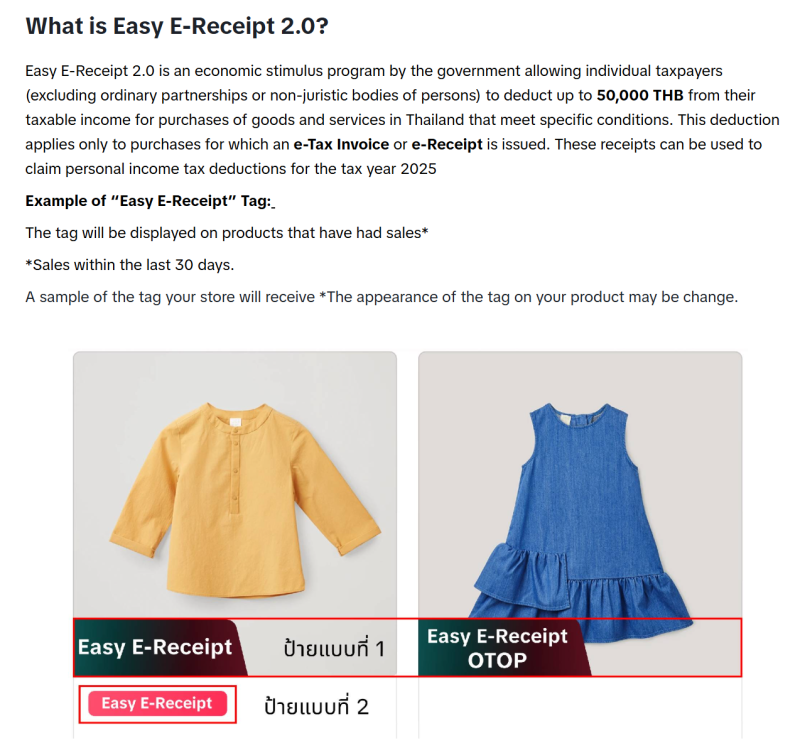Viewport: 800px width, 753px height.
Task: Click the '*Sales within the last 30 days' note
Action: tap(130, 265)
